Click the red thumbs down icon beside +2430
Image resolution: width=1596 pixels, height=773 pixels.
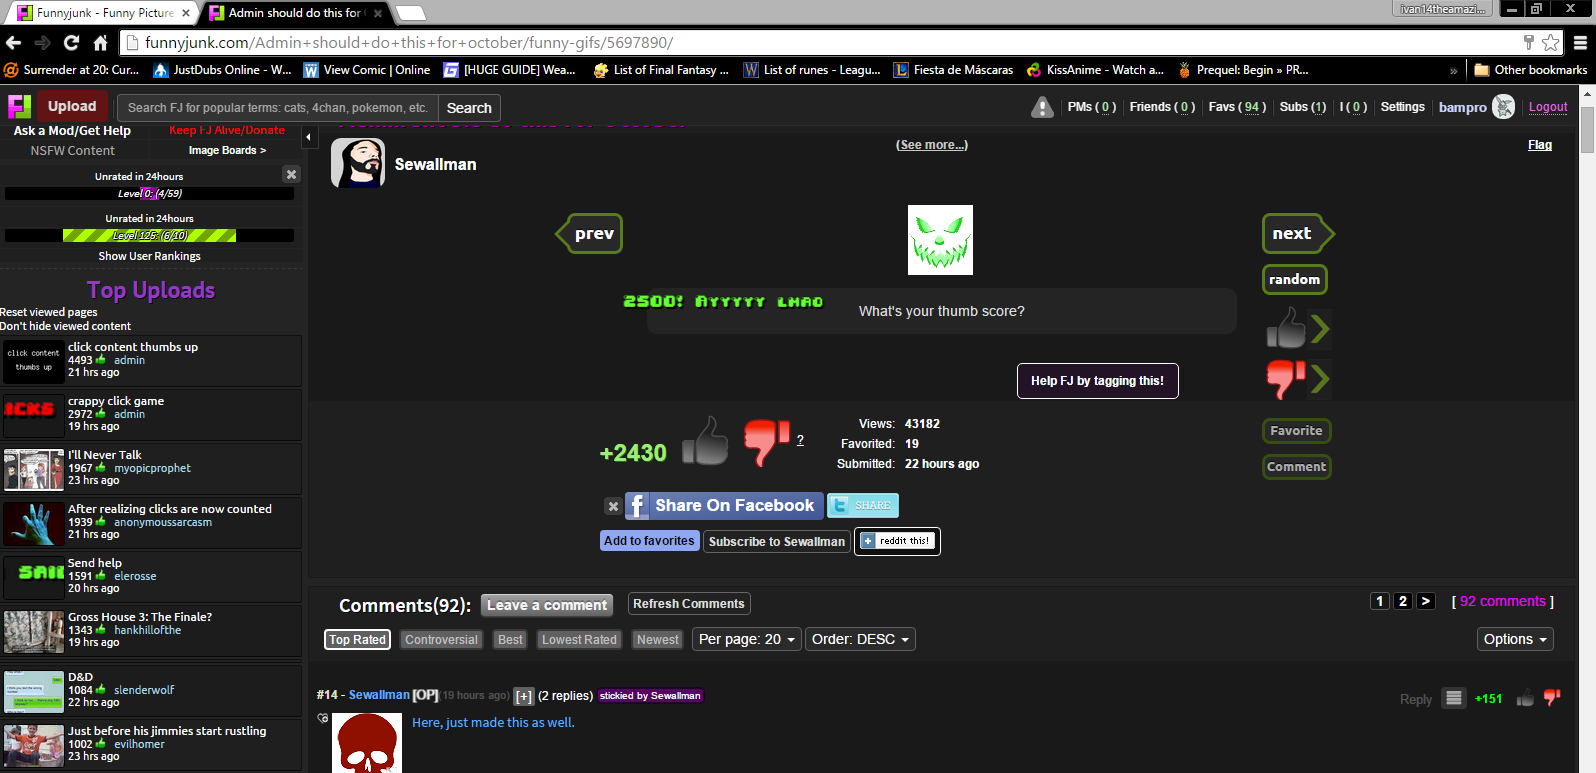[766, 441]
